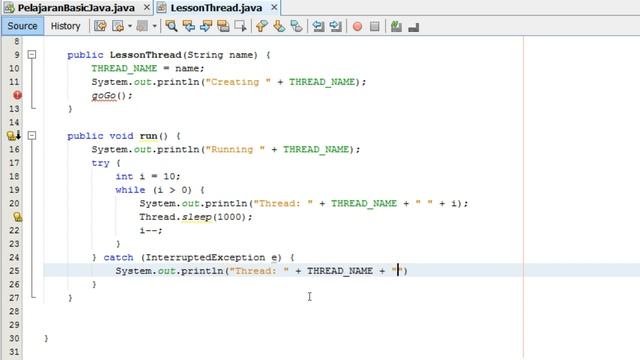
Task: Stop macro recording square icon
Action: pos(374,27)
